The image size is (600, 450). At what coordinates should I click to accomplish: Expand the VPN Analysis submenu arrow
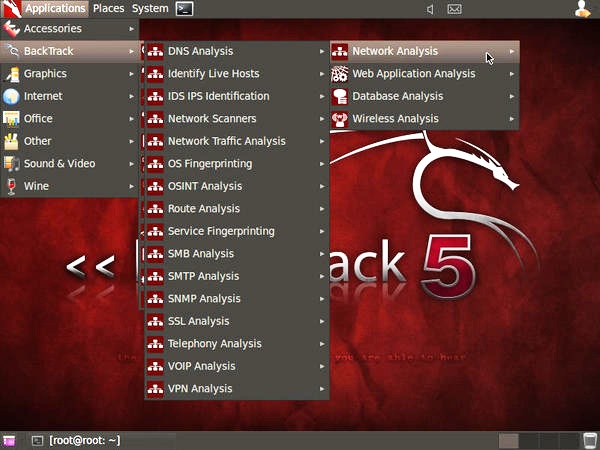tap(322, 389)
